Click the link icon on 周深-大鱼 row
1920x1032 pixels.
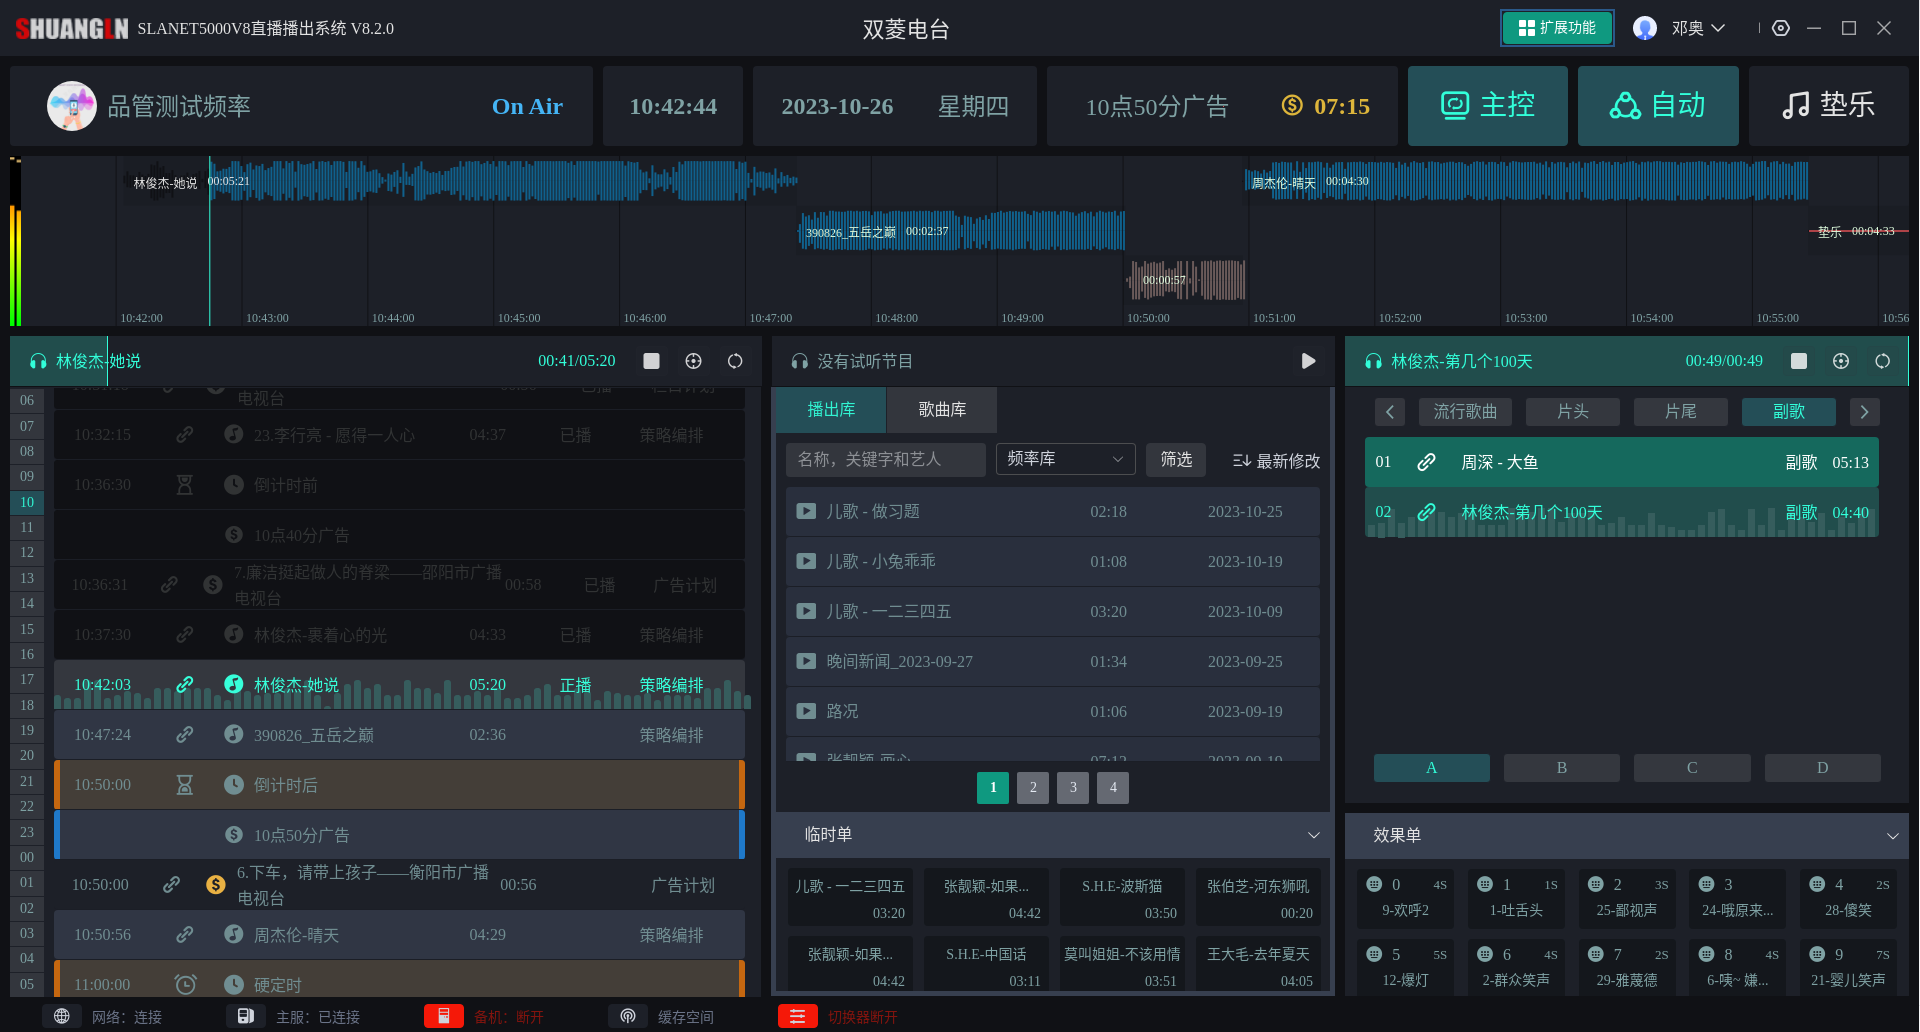coord(1426,462)
